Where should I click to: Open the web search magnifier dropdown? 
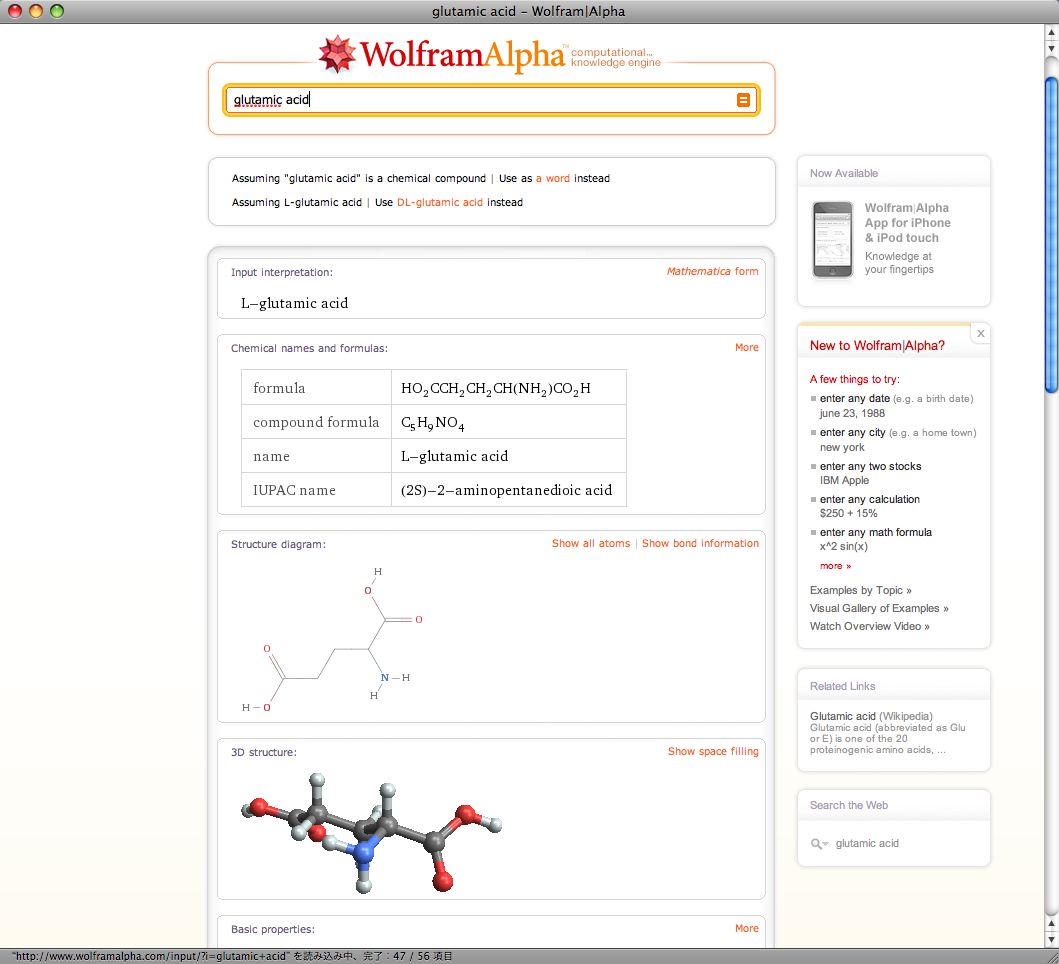(819, 844)
